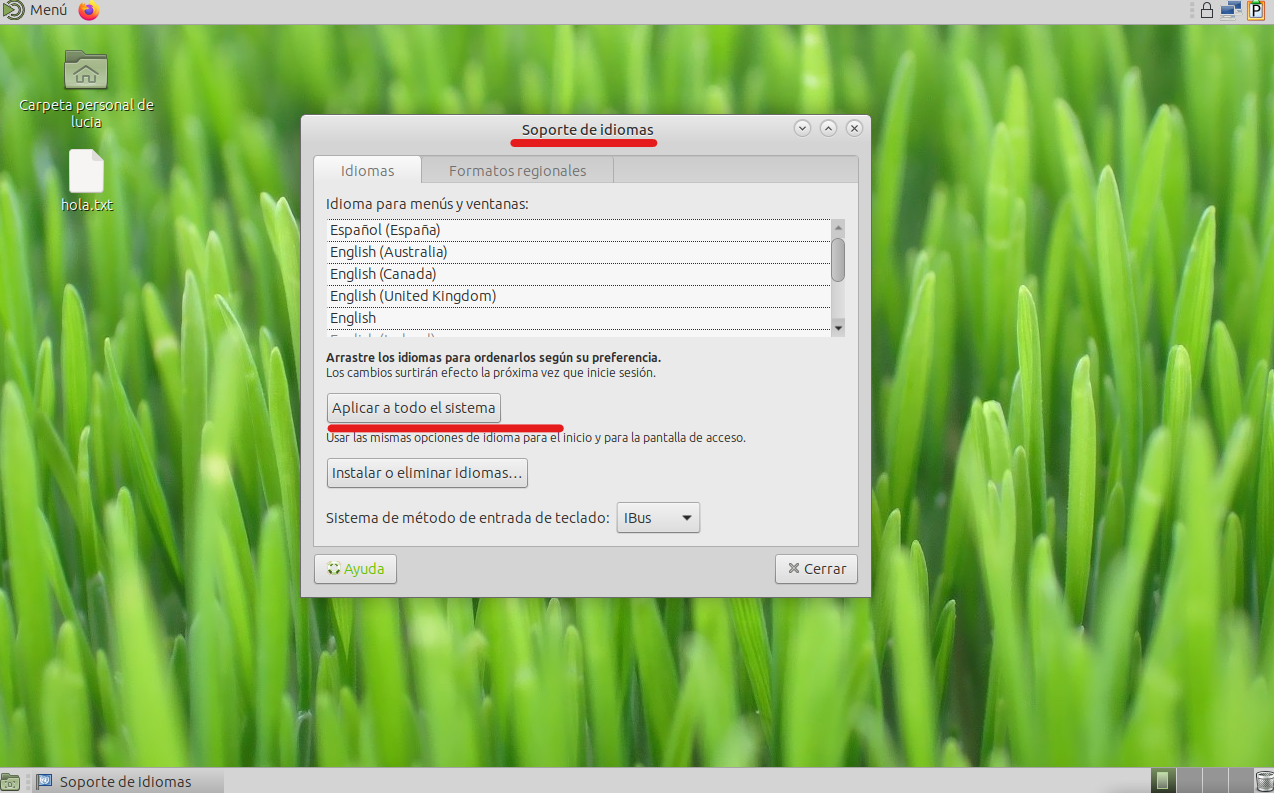Screen dimensions: 1274x793
Task: Open the network connections tray icon
Action: (x=1230, y=11)
